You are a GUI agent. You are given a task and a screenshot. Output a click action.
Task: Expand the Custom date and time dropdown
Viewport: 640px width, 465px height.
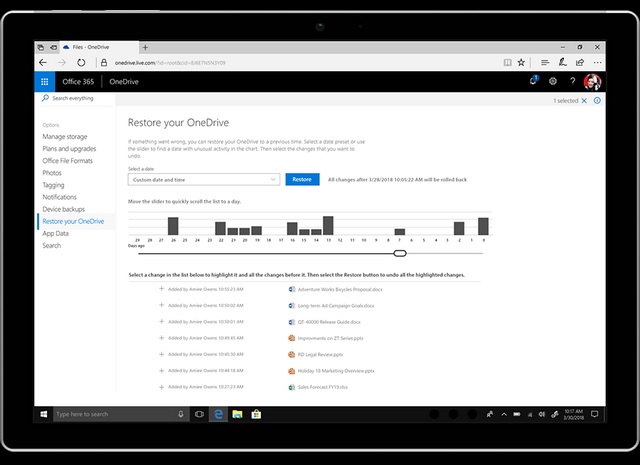[204, 180]
